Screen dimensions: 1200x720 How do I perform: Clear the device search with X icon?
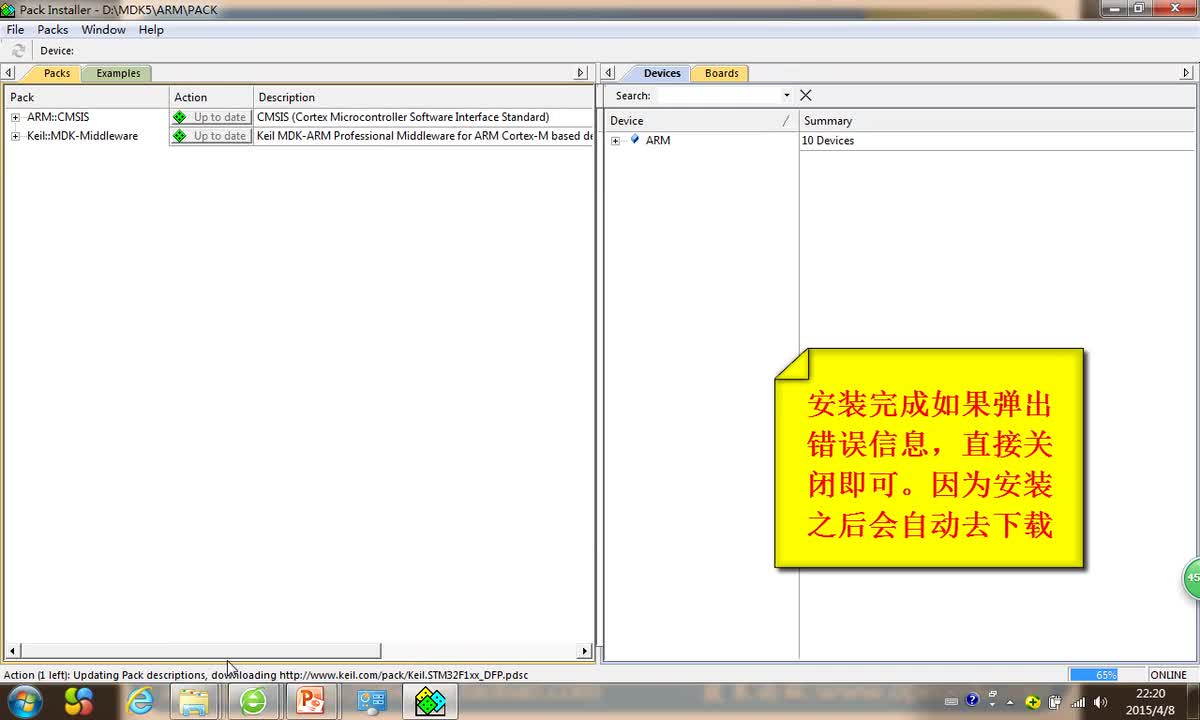tap(806, 95)
